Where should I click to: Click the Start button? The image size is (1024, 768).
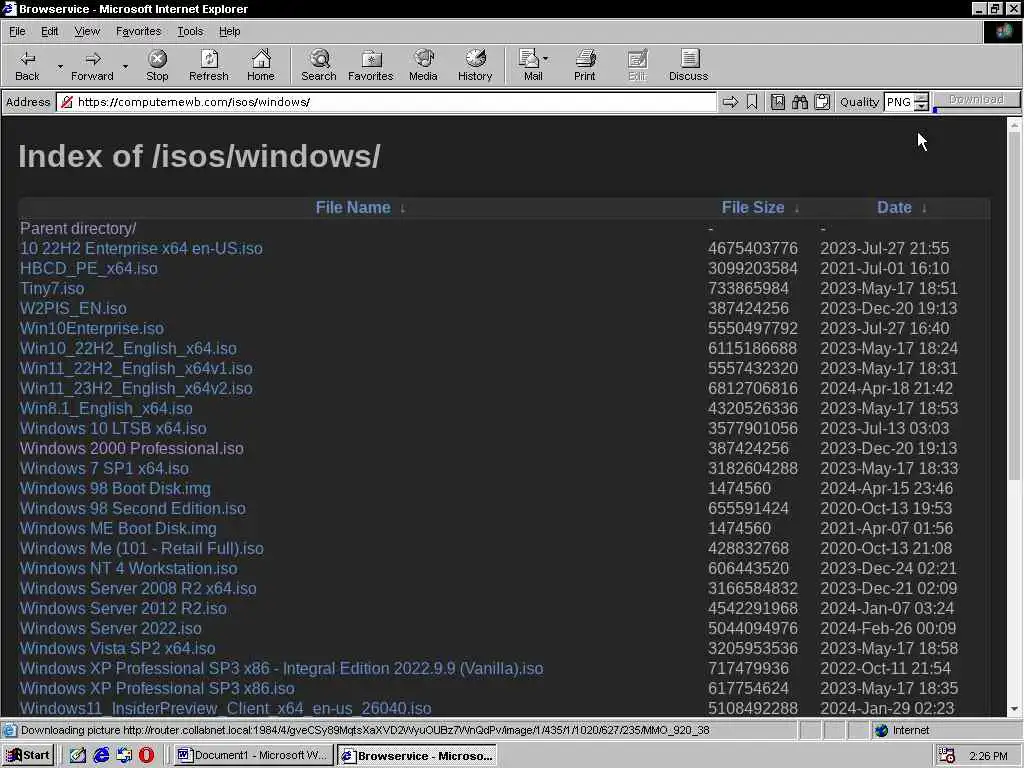point(28,756)
